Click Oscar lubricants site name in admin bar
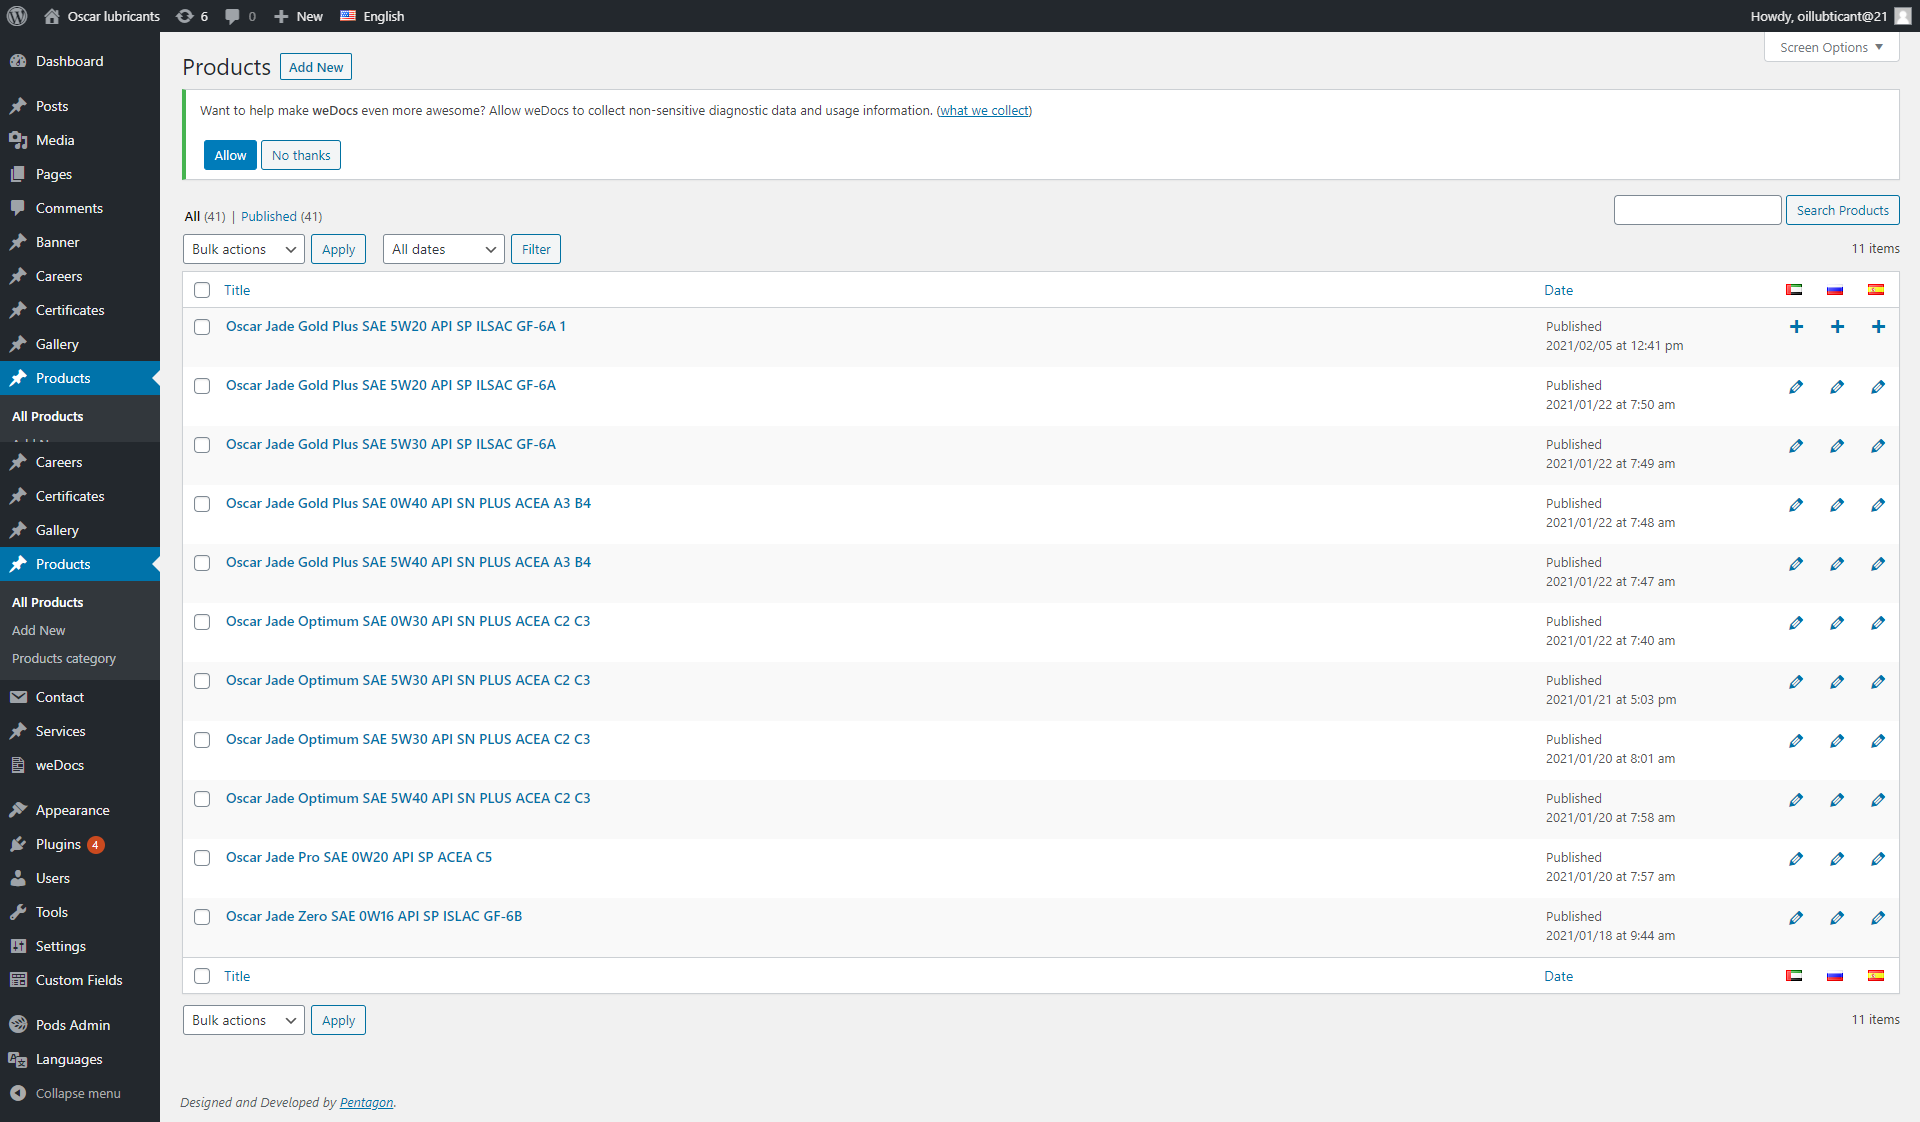The image size is (1920, 1122). [103, 16]
